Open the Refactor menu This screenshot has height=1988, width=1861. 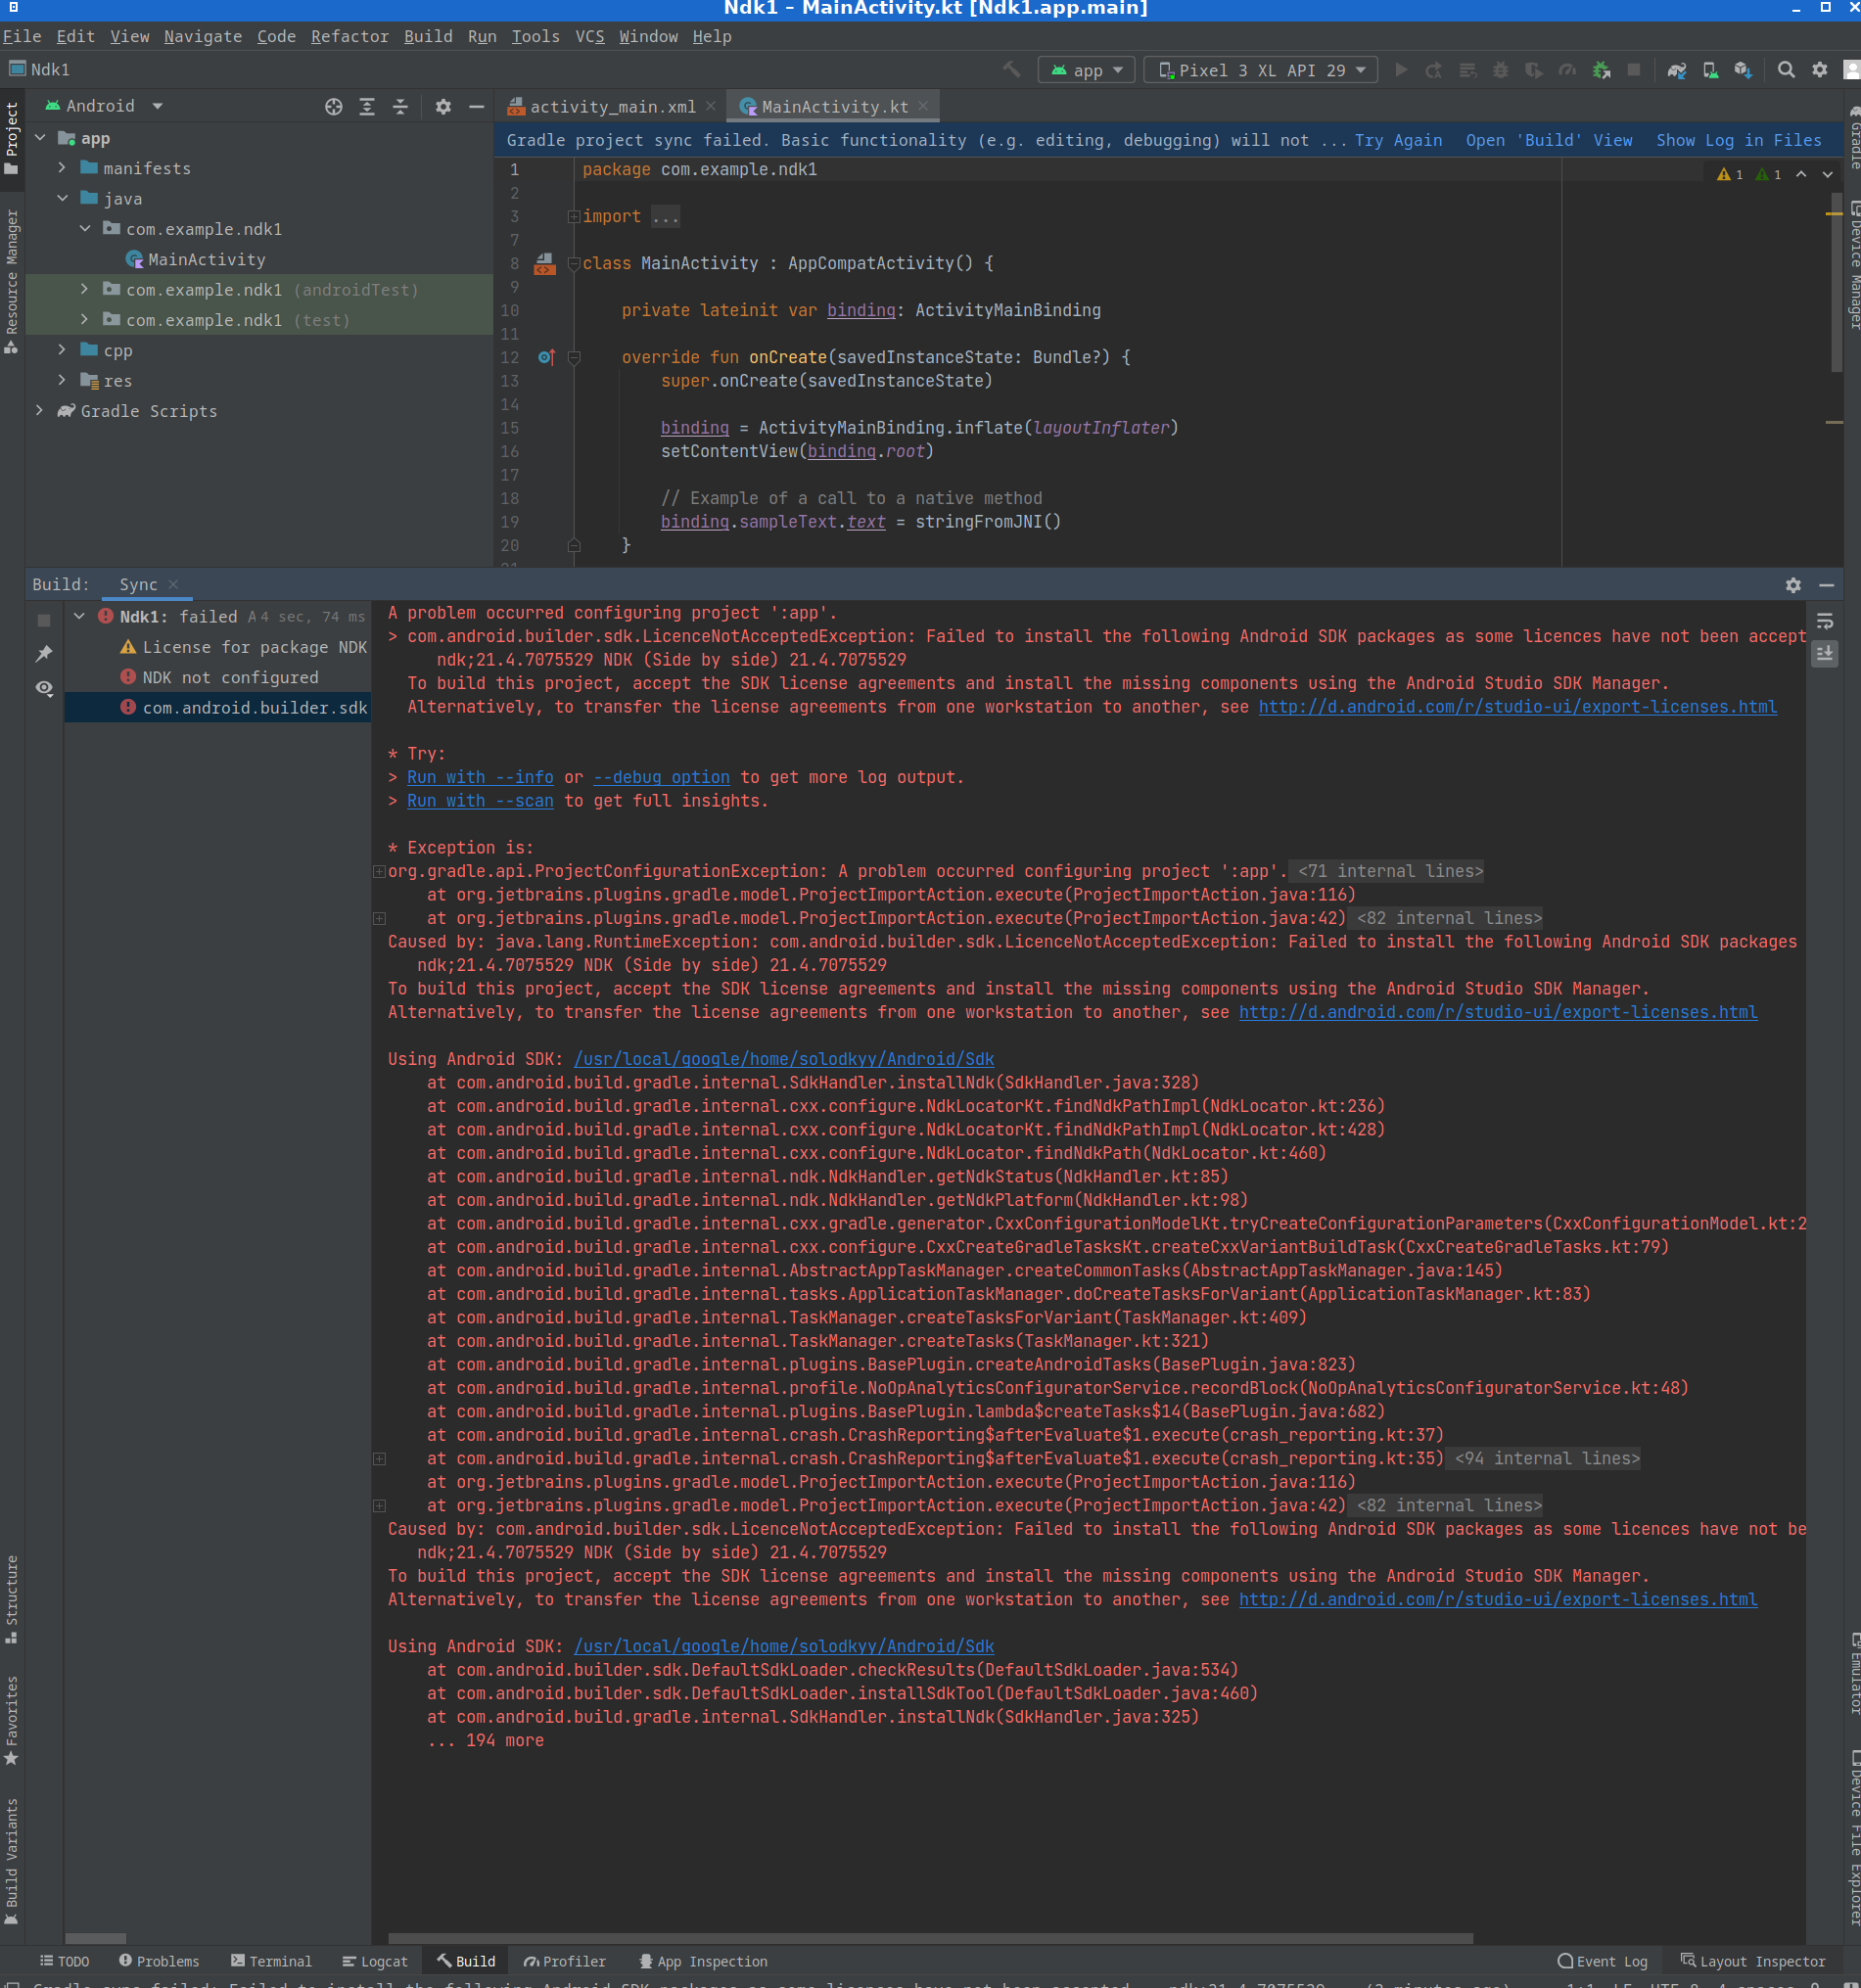tap(349, 37)
